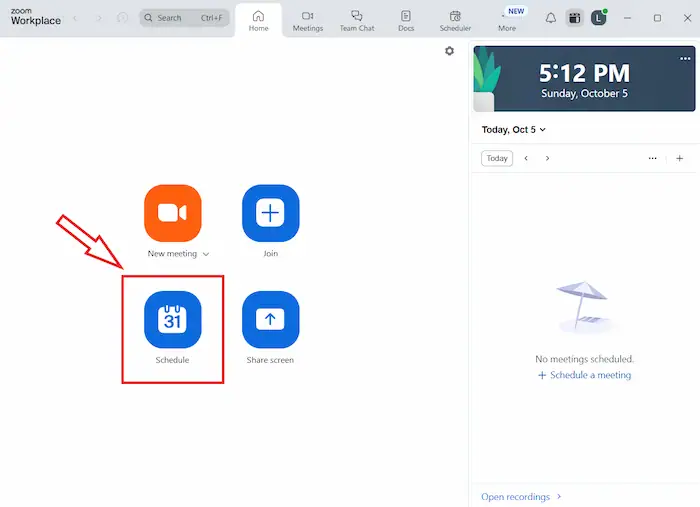This screenshot has height=507, width=700.
Task: Open the Open recordings link
Action: 516,496
